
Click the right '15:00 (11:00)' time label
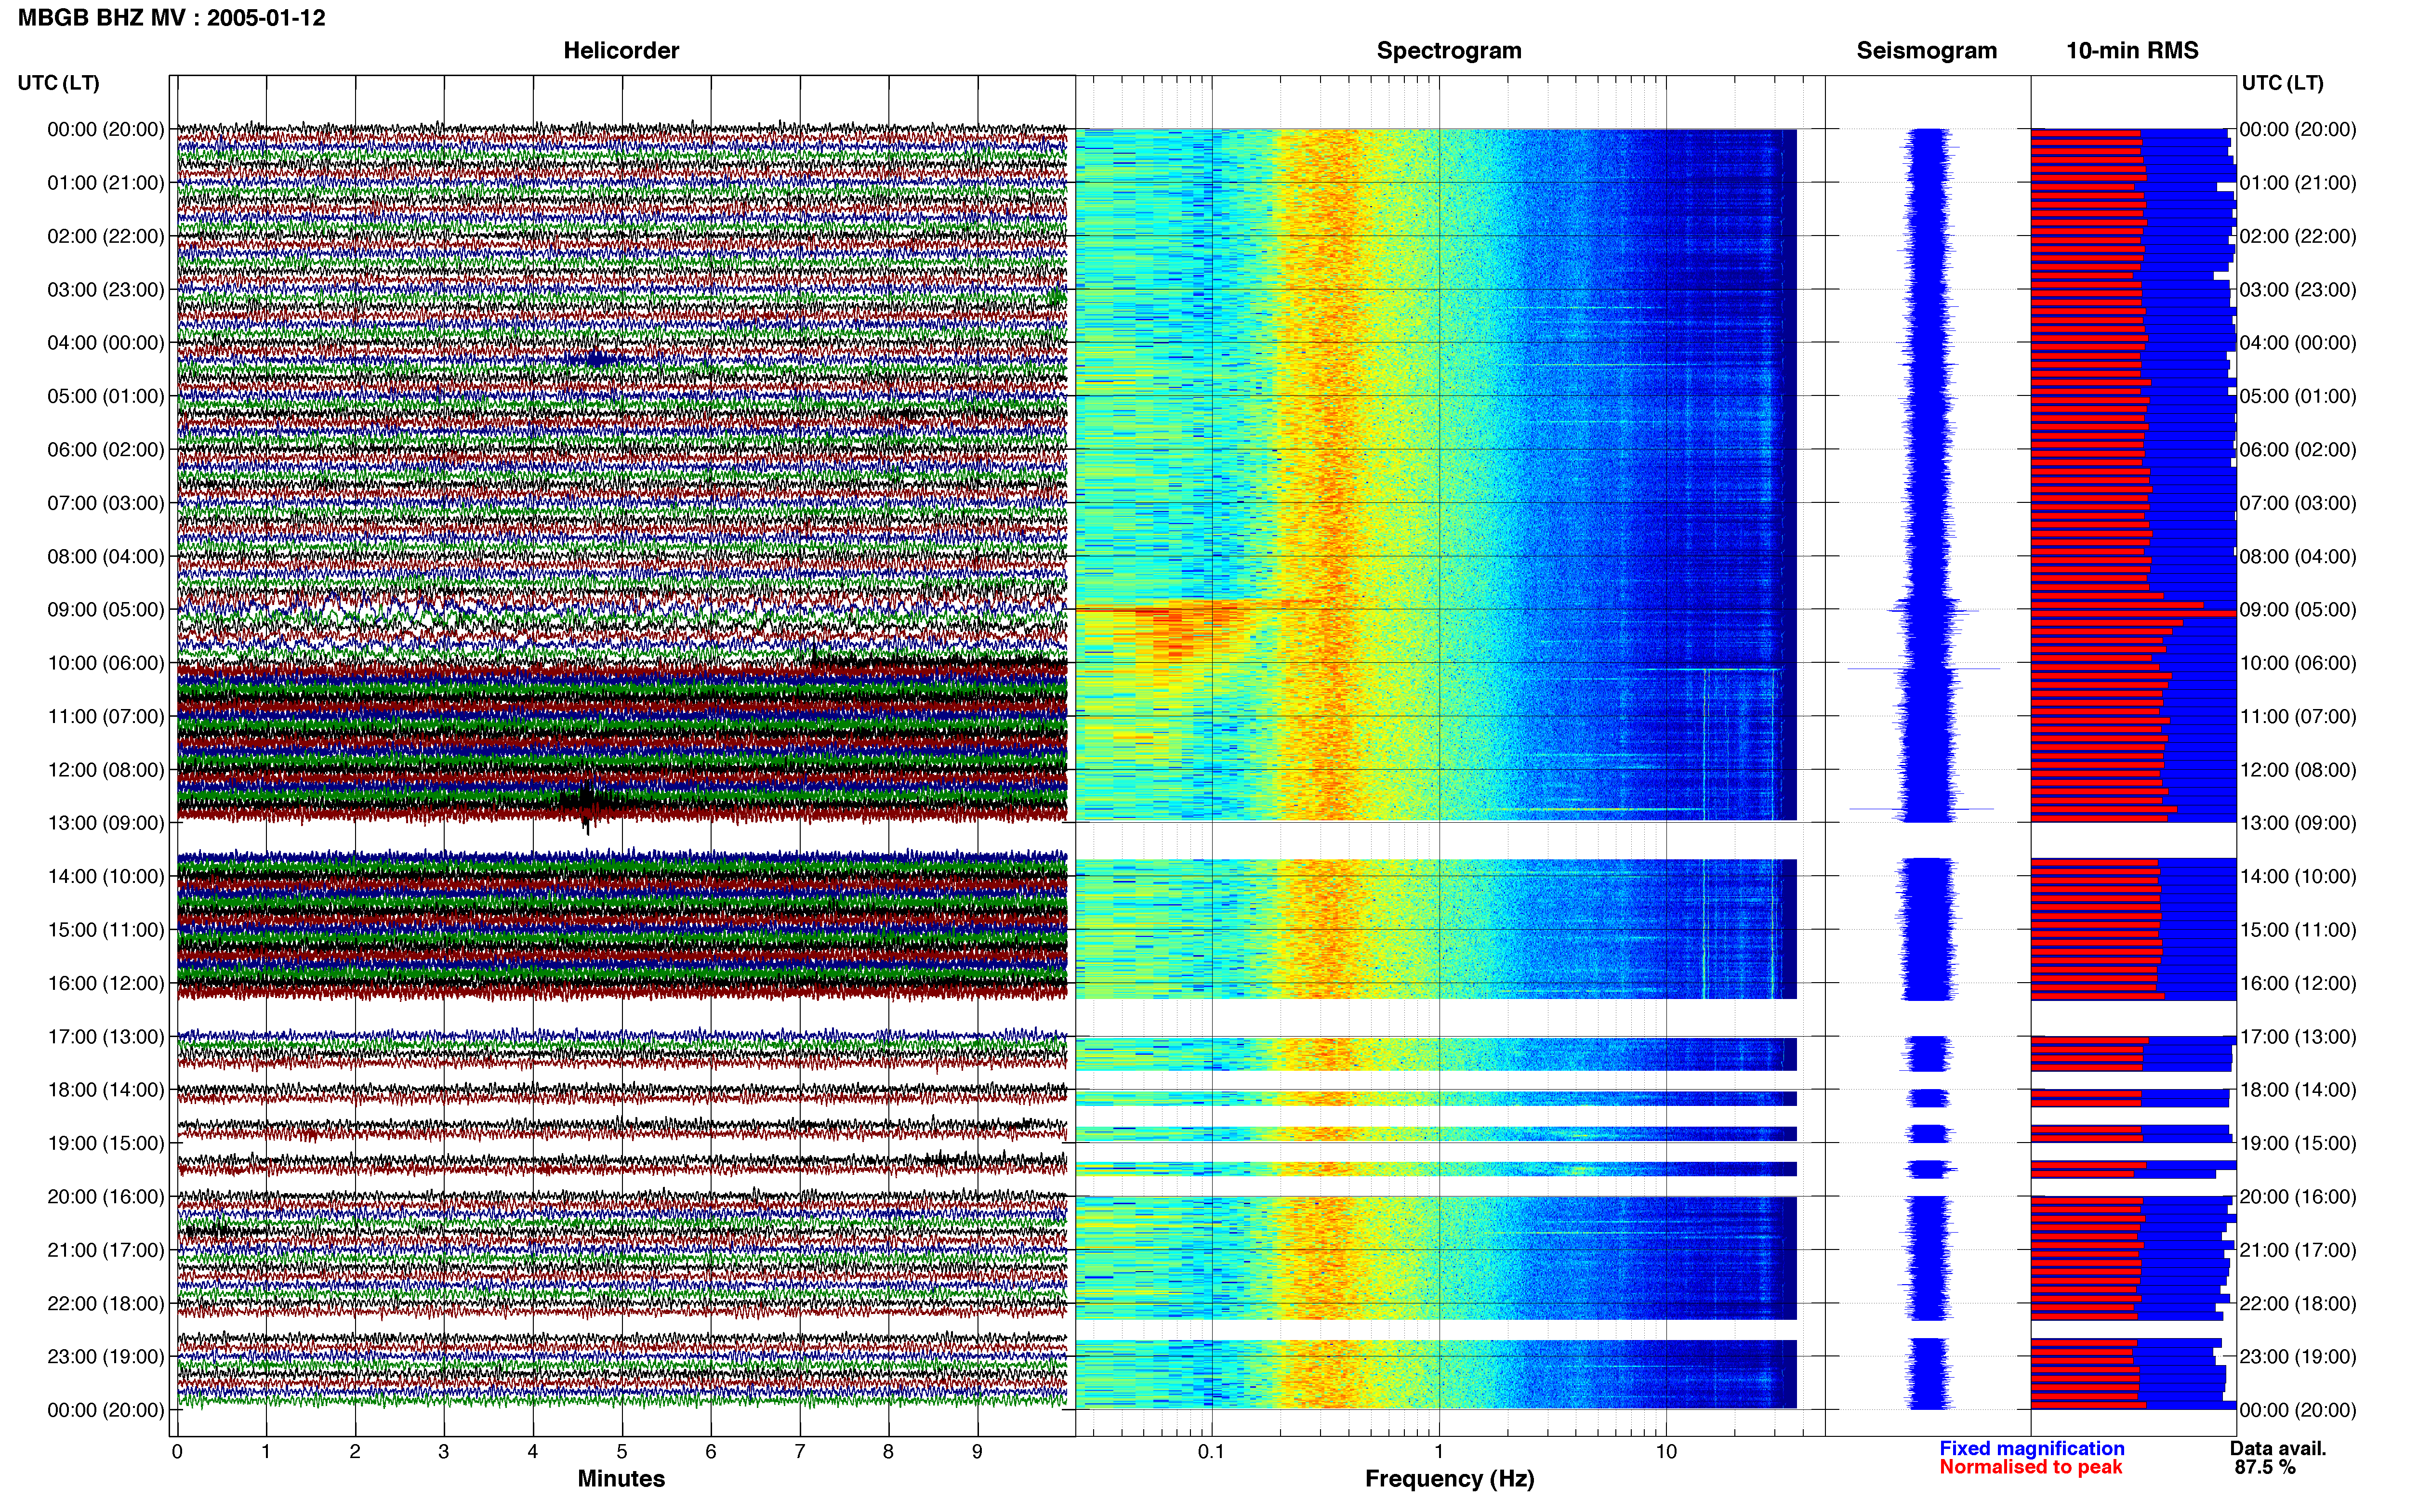2298,929
